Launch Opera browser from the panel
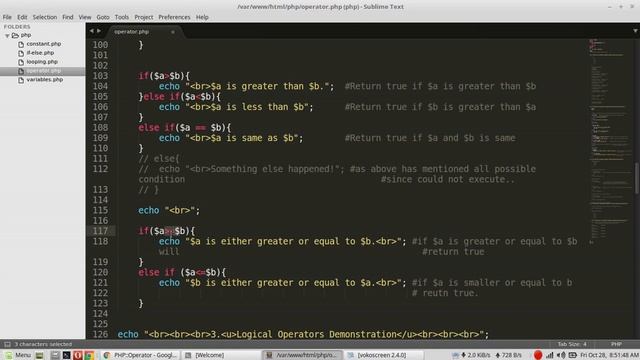This screenshot has height=360, width=640. point(78,355)
